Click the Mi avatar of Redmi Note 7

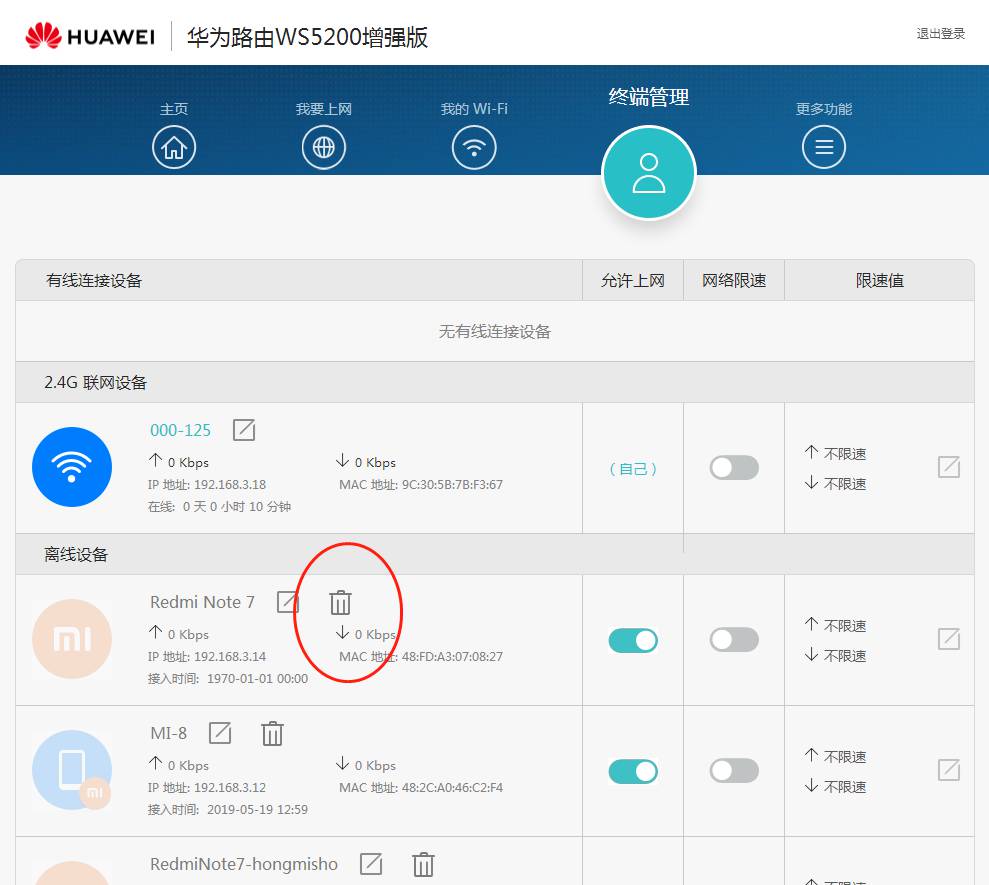(x=72, y=639)
